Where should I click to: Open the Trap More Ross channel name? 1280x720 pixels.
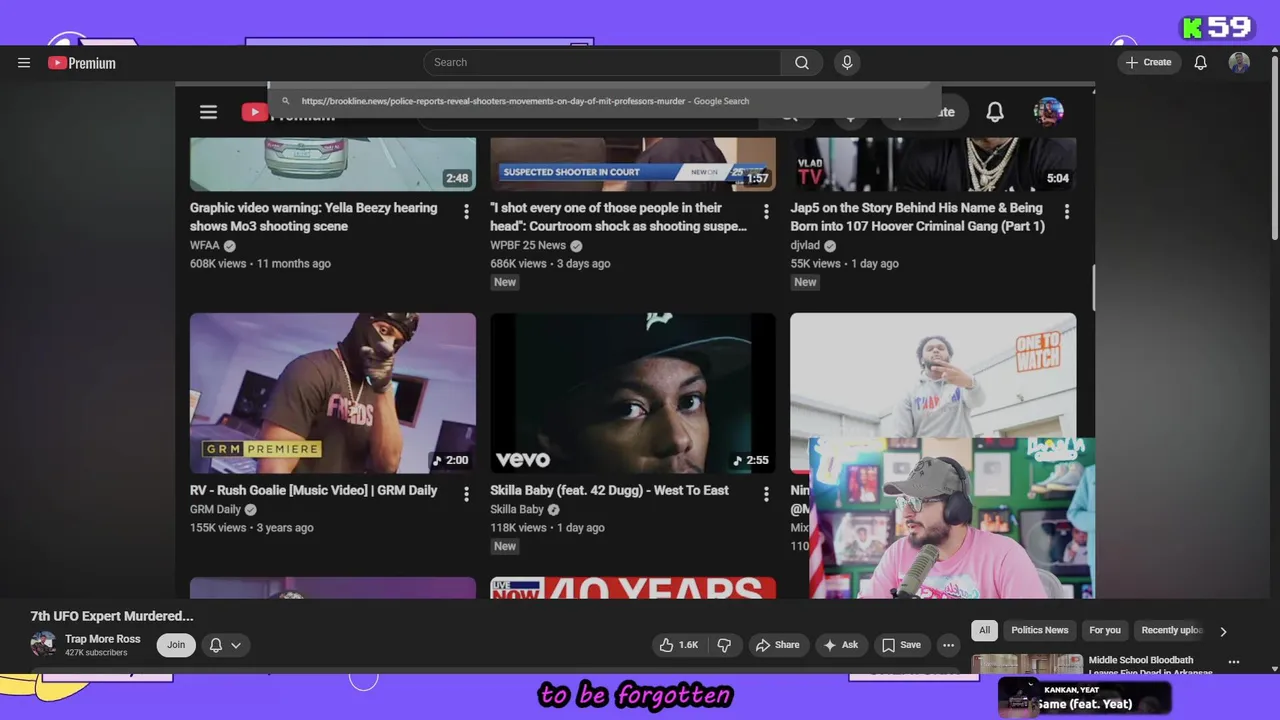click(x=103, y=639)
